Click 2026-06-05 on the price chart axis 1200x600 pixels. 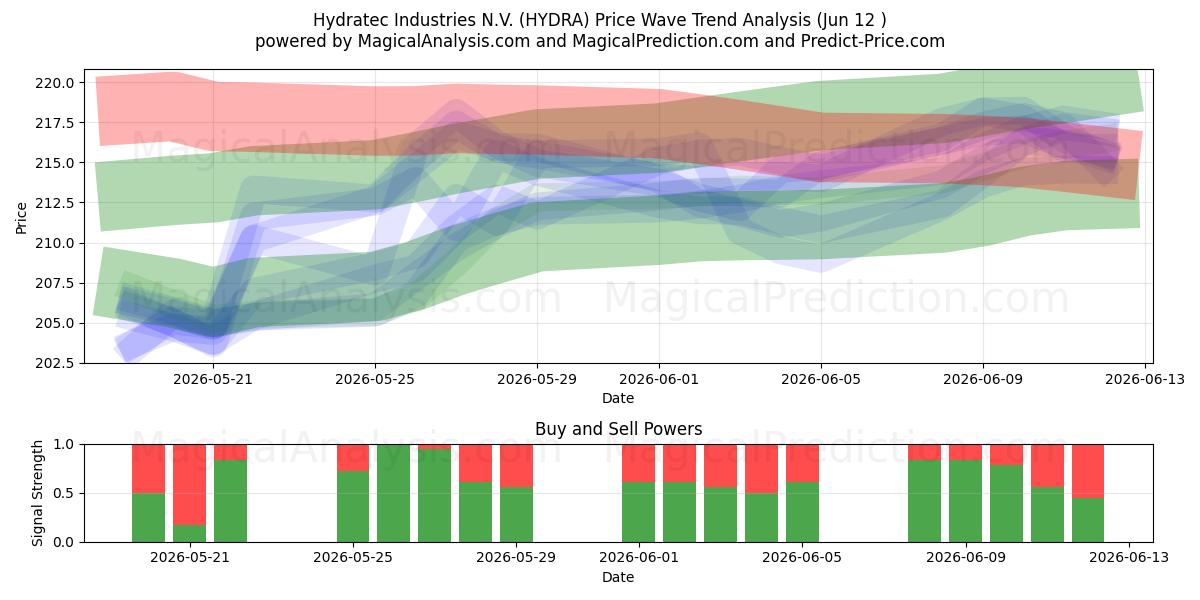(x=821, y=379)
